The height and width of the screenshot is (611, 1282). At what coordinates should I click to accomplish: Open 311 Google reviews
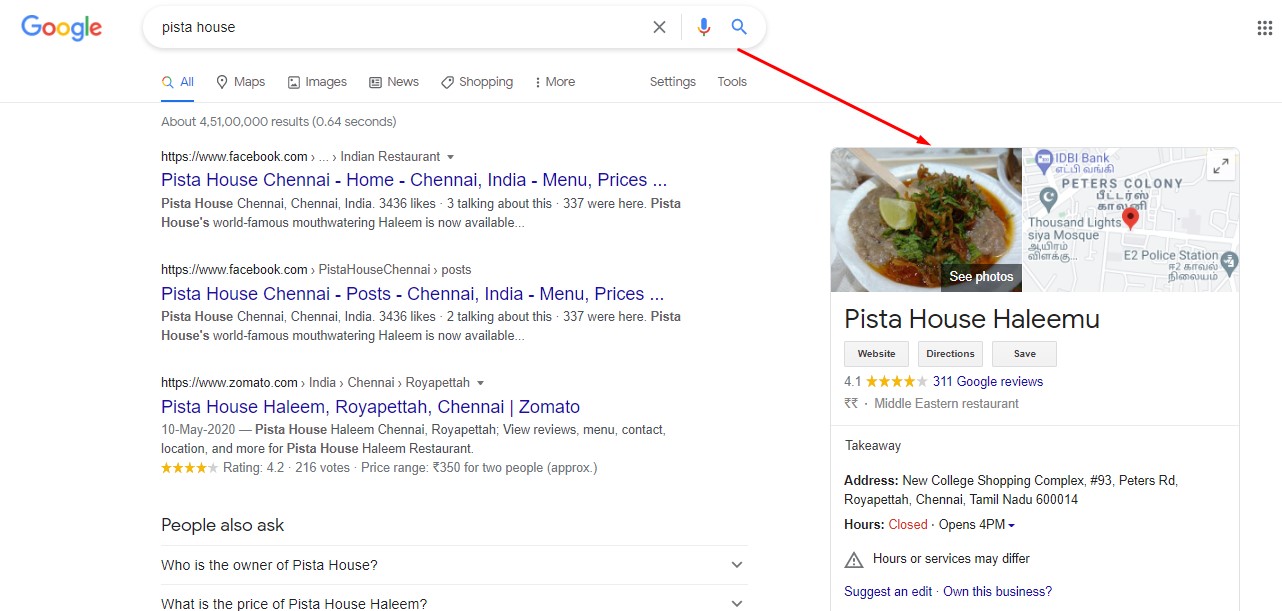click(988, 381)
